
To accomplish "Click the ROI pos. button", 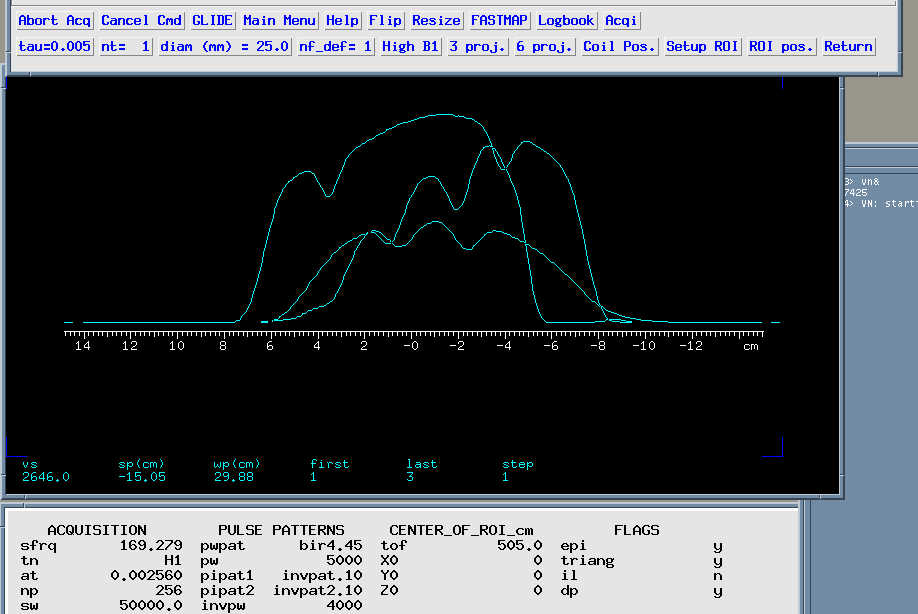I will point(781,46).
